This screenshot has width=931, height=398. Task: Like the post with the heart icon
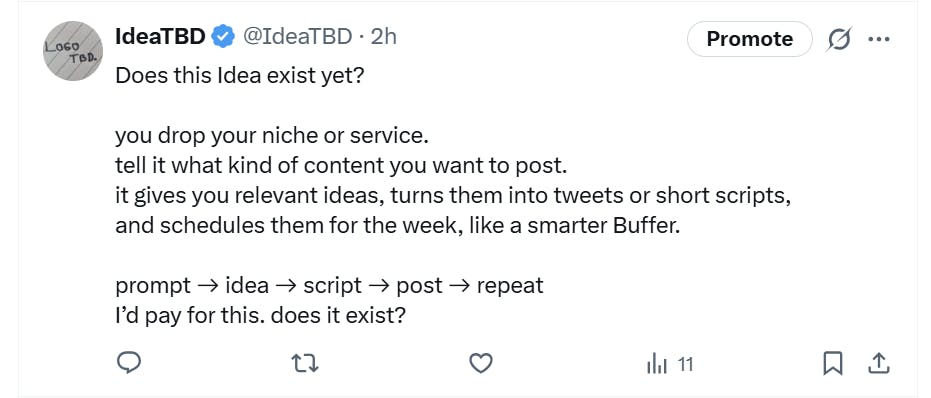(481, 363)
